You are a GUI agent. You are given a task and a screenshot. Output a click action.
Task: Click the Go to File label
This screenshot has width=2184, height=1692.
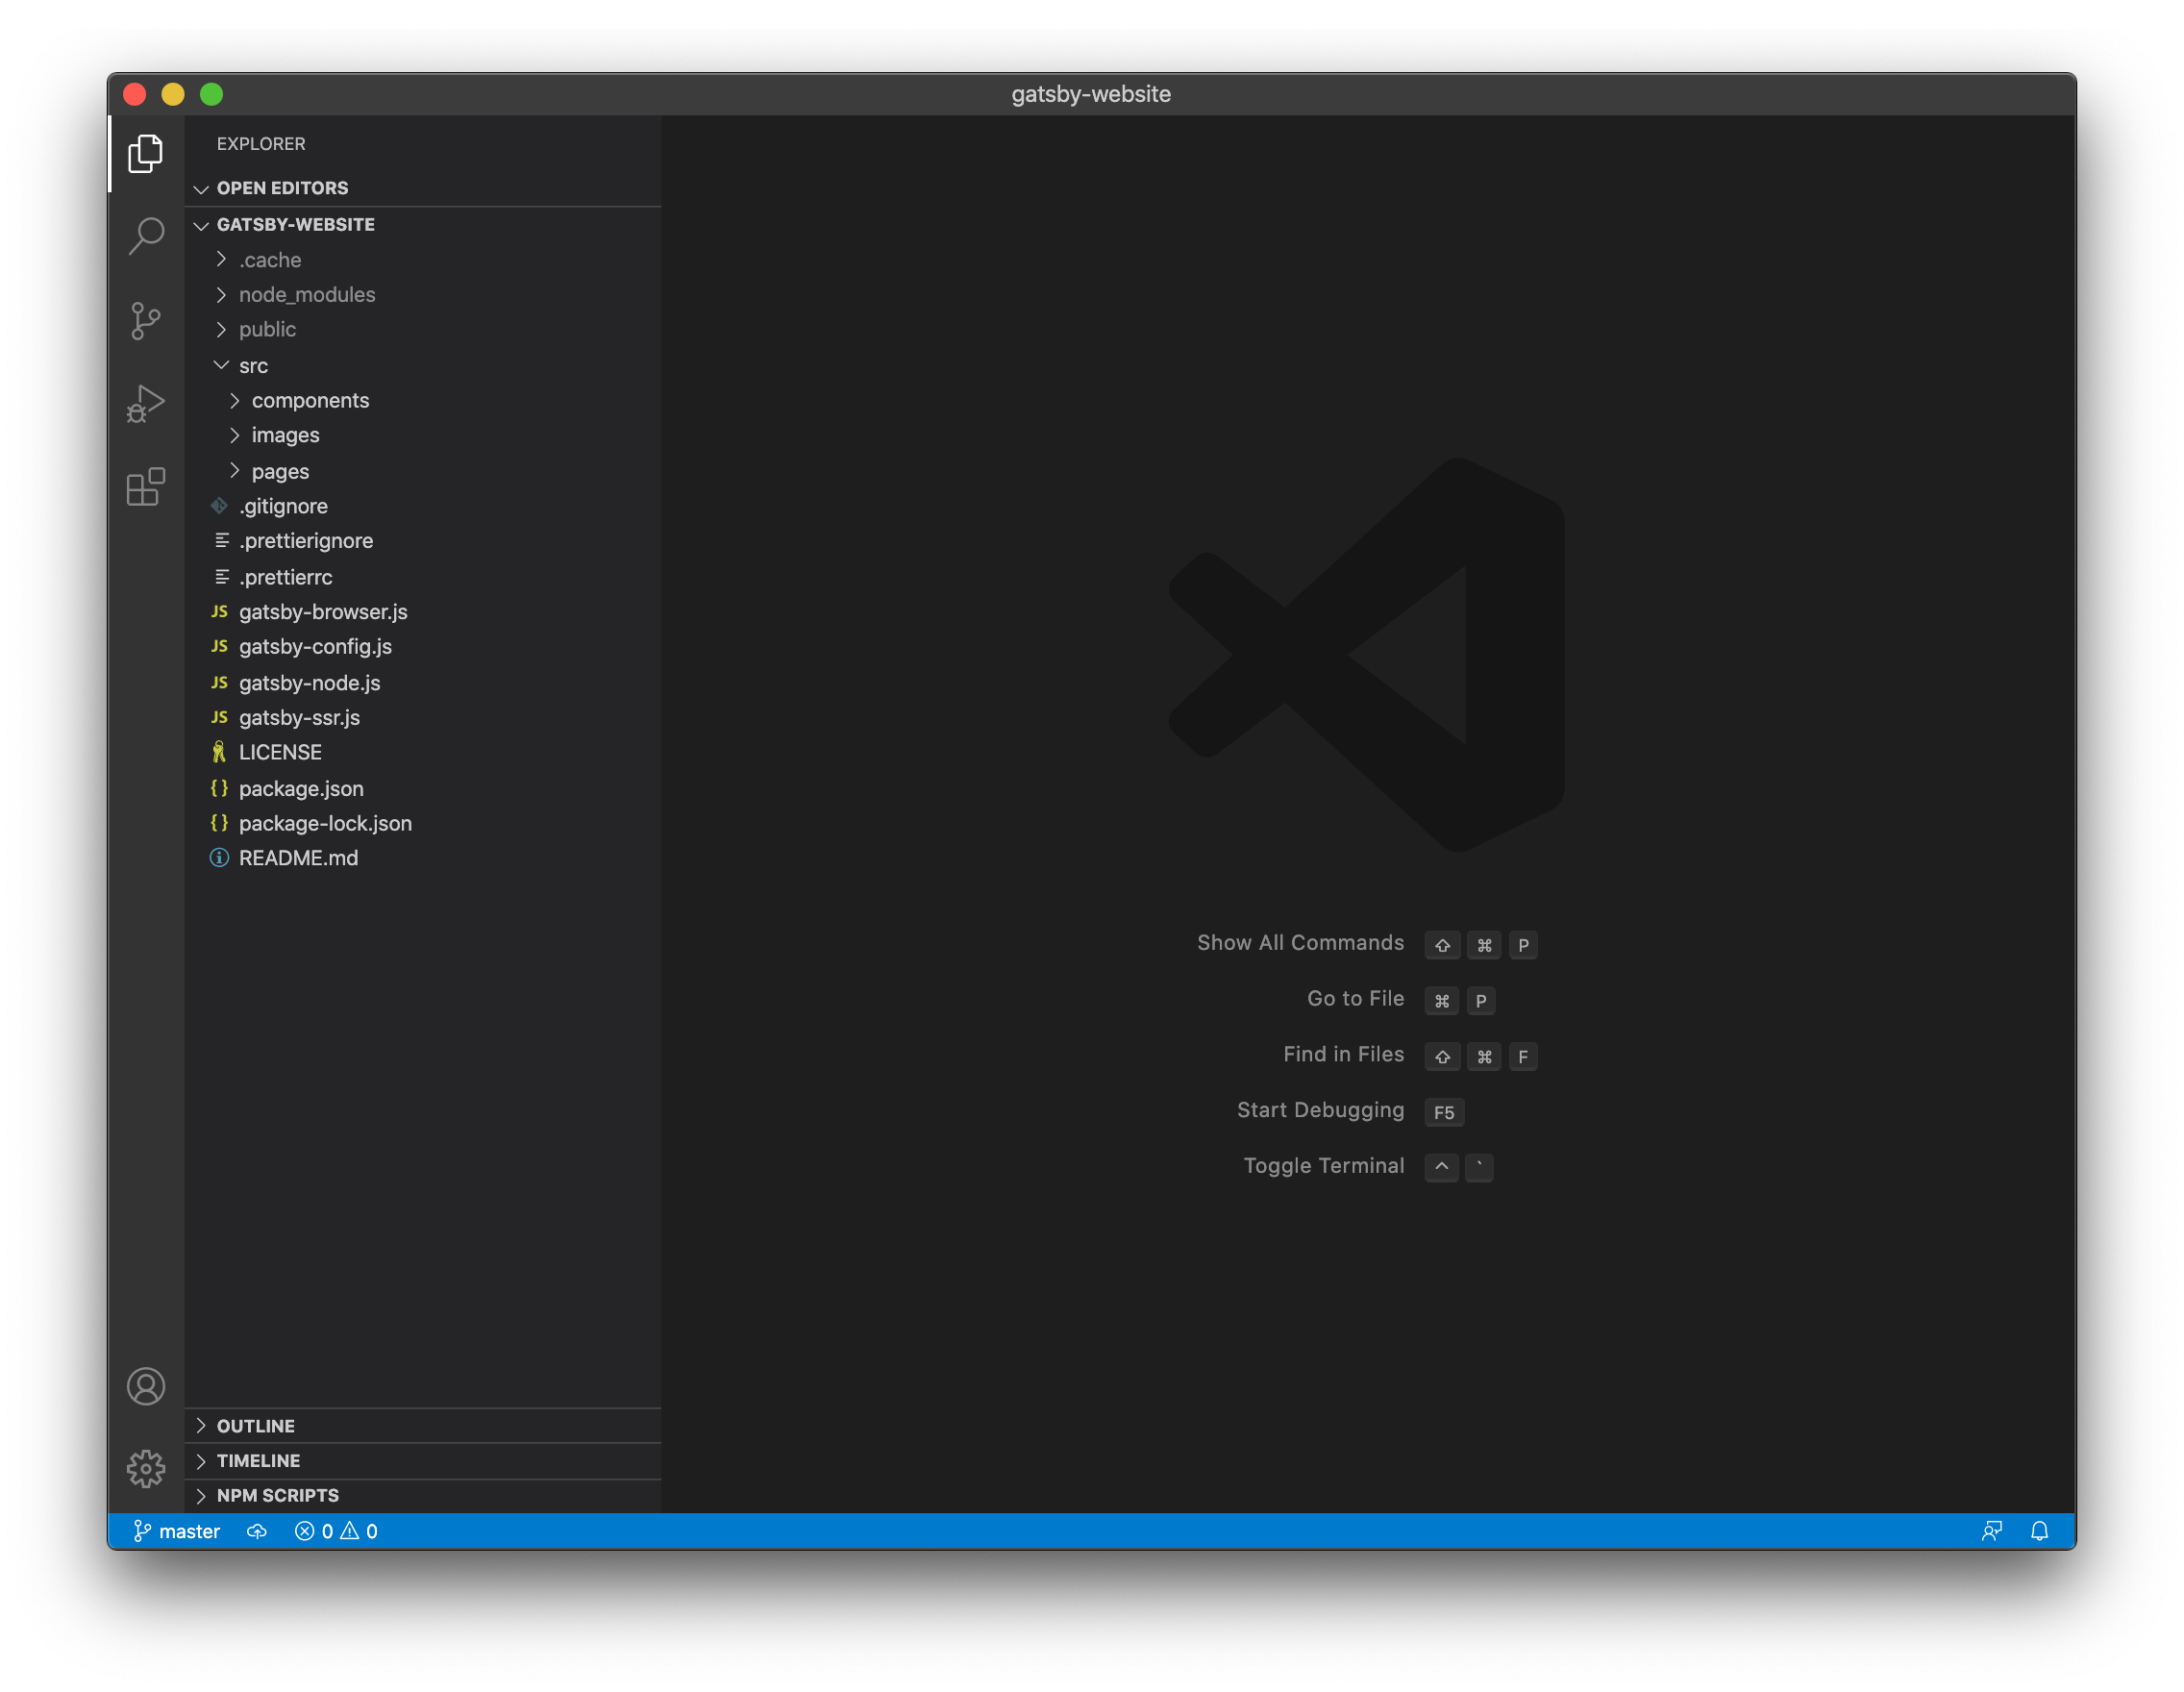1356,999
